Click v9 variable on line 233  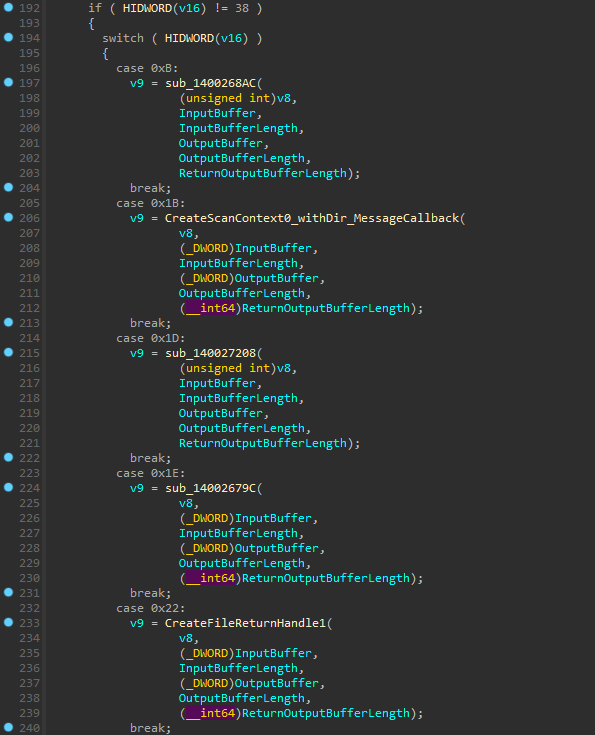pyautogui.click(x=137, y=623)
